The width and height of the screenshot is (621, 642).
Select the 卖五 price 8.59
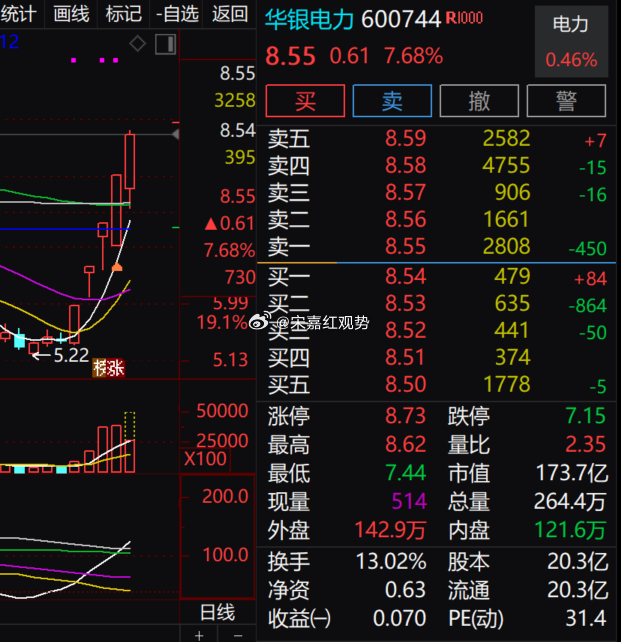coord(406,138)
